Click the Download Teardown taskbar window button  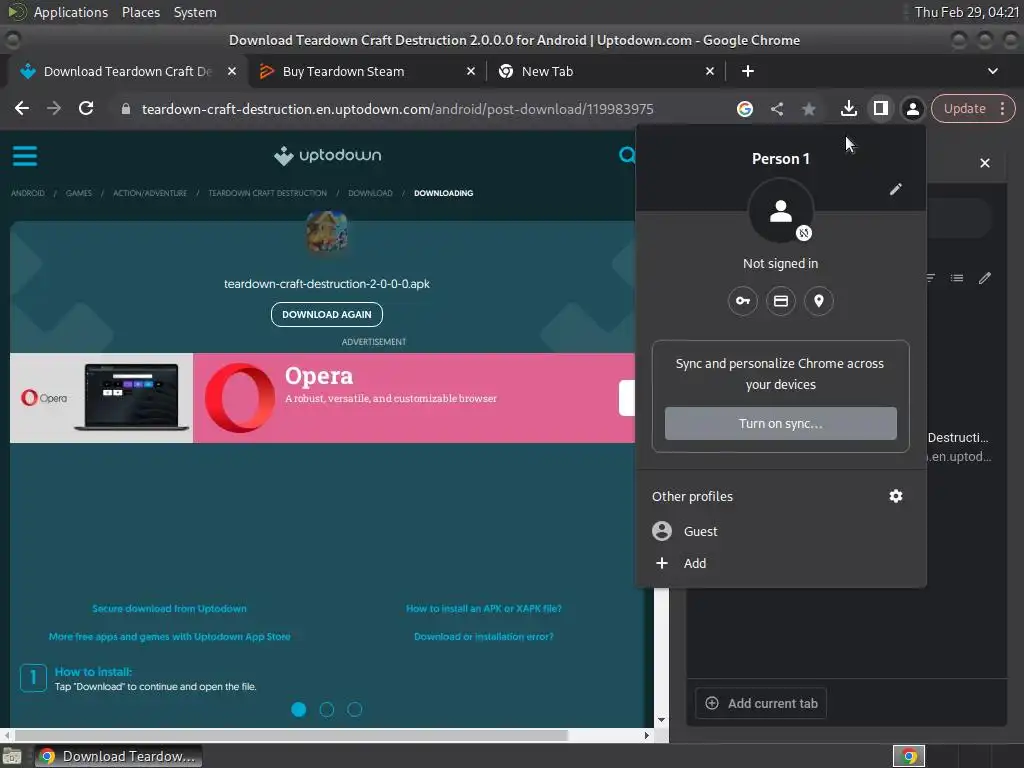[x=118, y=756]
